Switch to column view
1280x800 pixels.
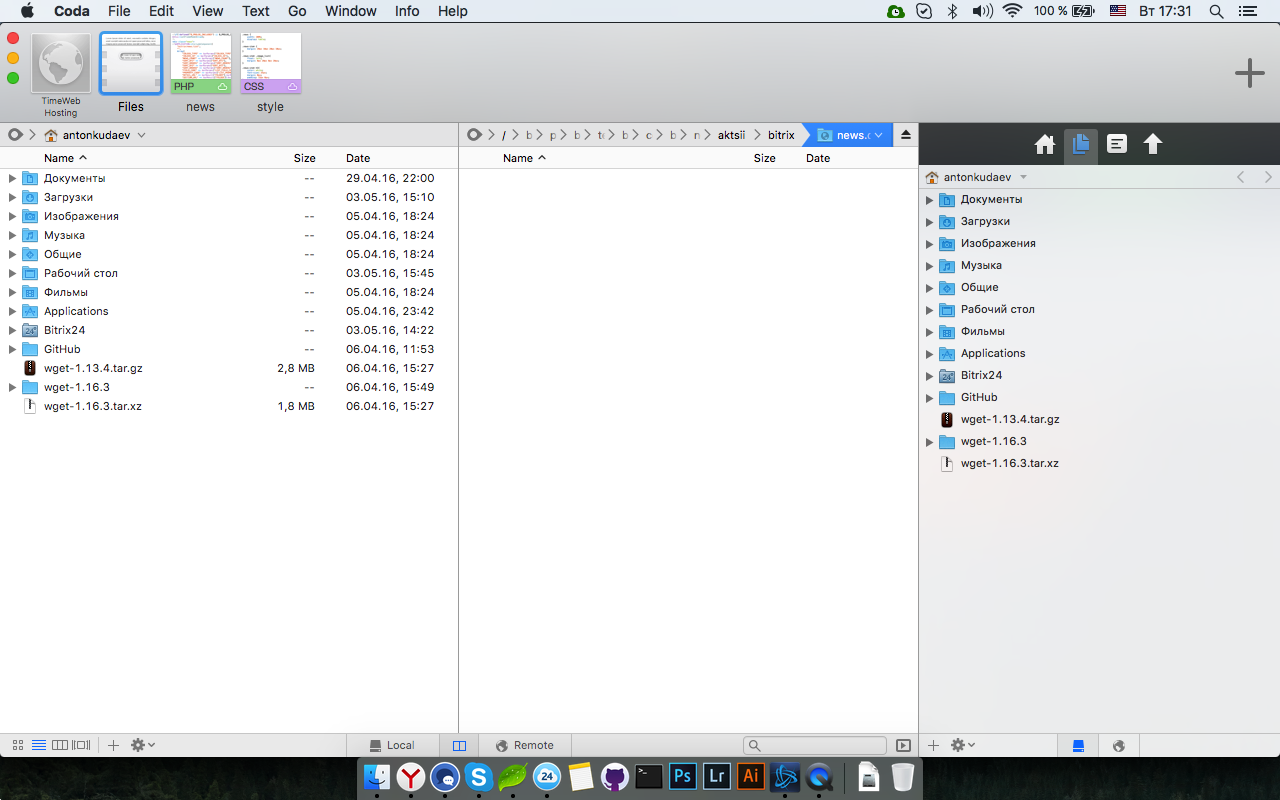60,745
